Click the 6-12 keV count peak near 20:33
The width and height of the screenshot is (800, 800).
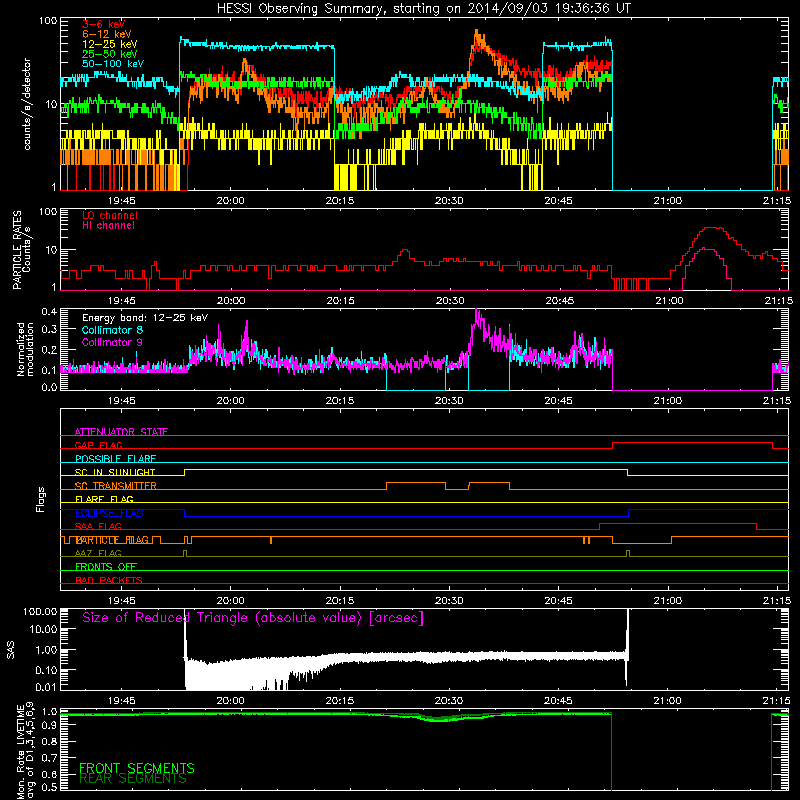[477, 34]
